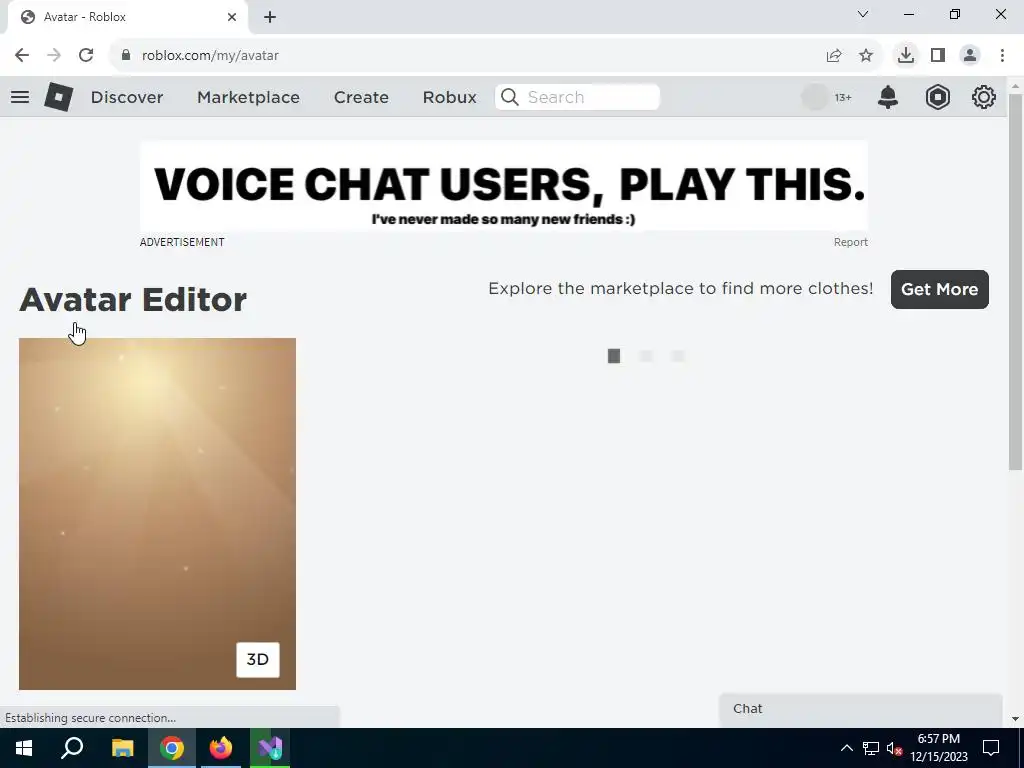
Task: Click the address bar URL
Action: click(210, 56)
